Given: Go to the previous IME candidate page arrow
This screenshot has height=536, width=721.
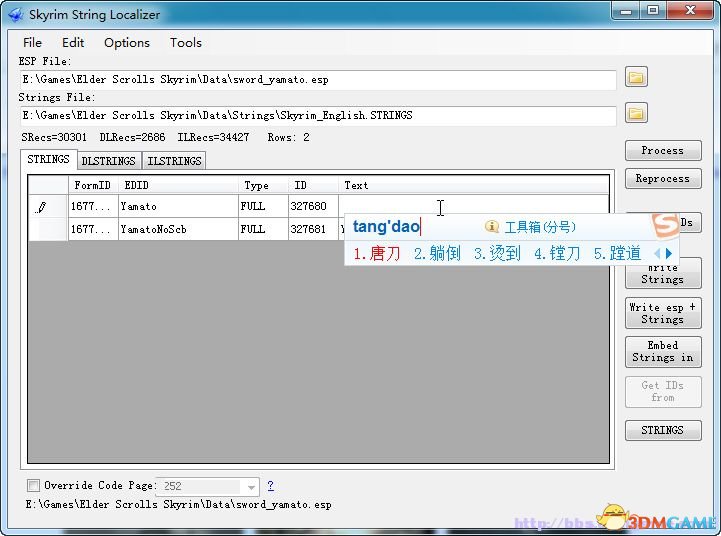Looking at the screenshot, I should coord(657,253).
